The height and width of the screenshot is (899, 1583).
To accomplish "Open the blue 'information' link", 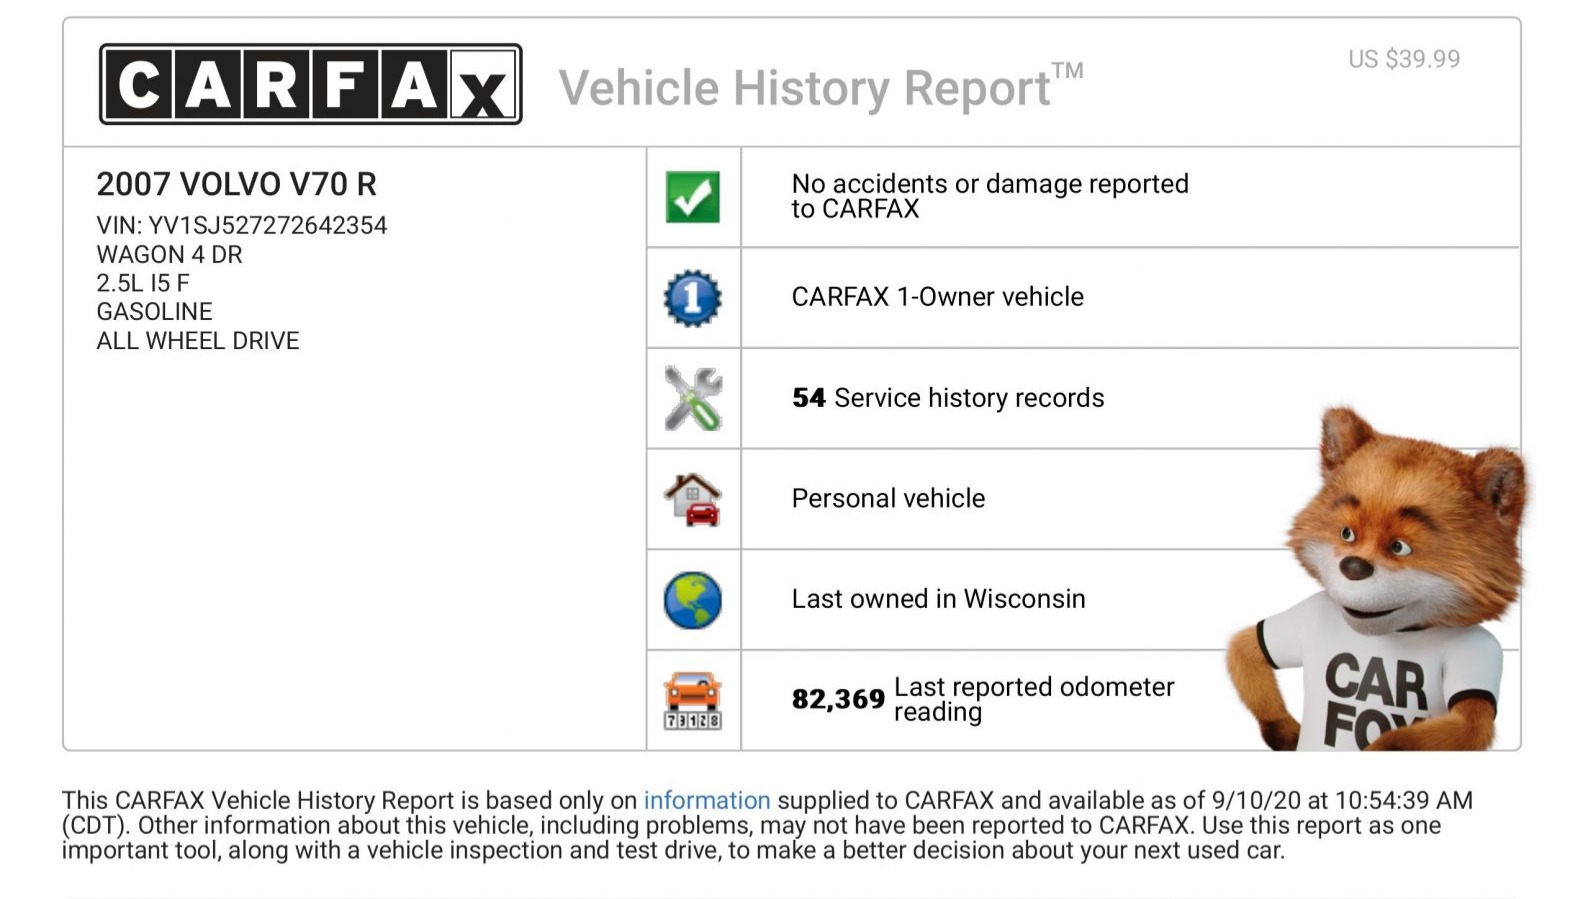I will tap(706, 800).
